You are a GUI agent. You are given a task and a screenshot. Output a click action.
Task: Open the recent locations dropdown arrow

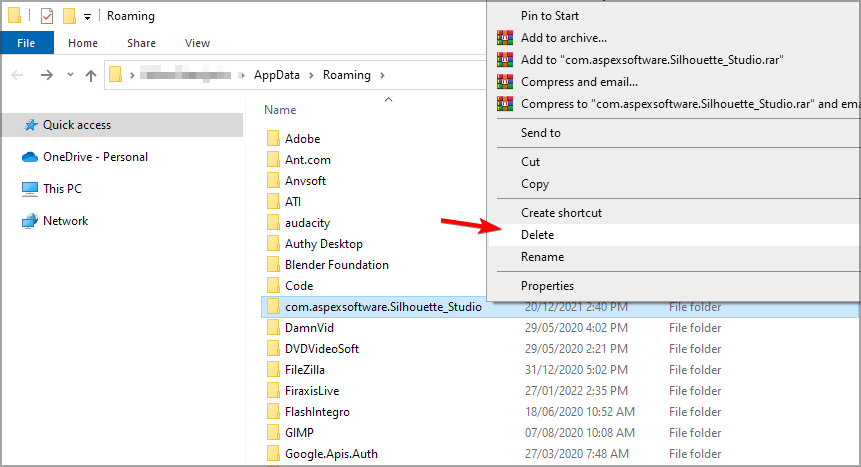coord(70,75)
